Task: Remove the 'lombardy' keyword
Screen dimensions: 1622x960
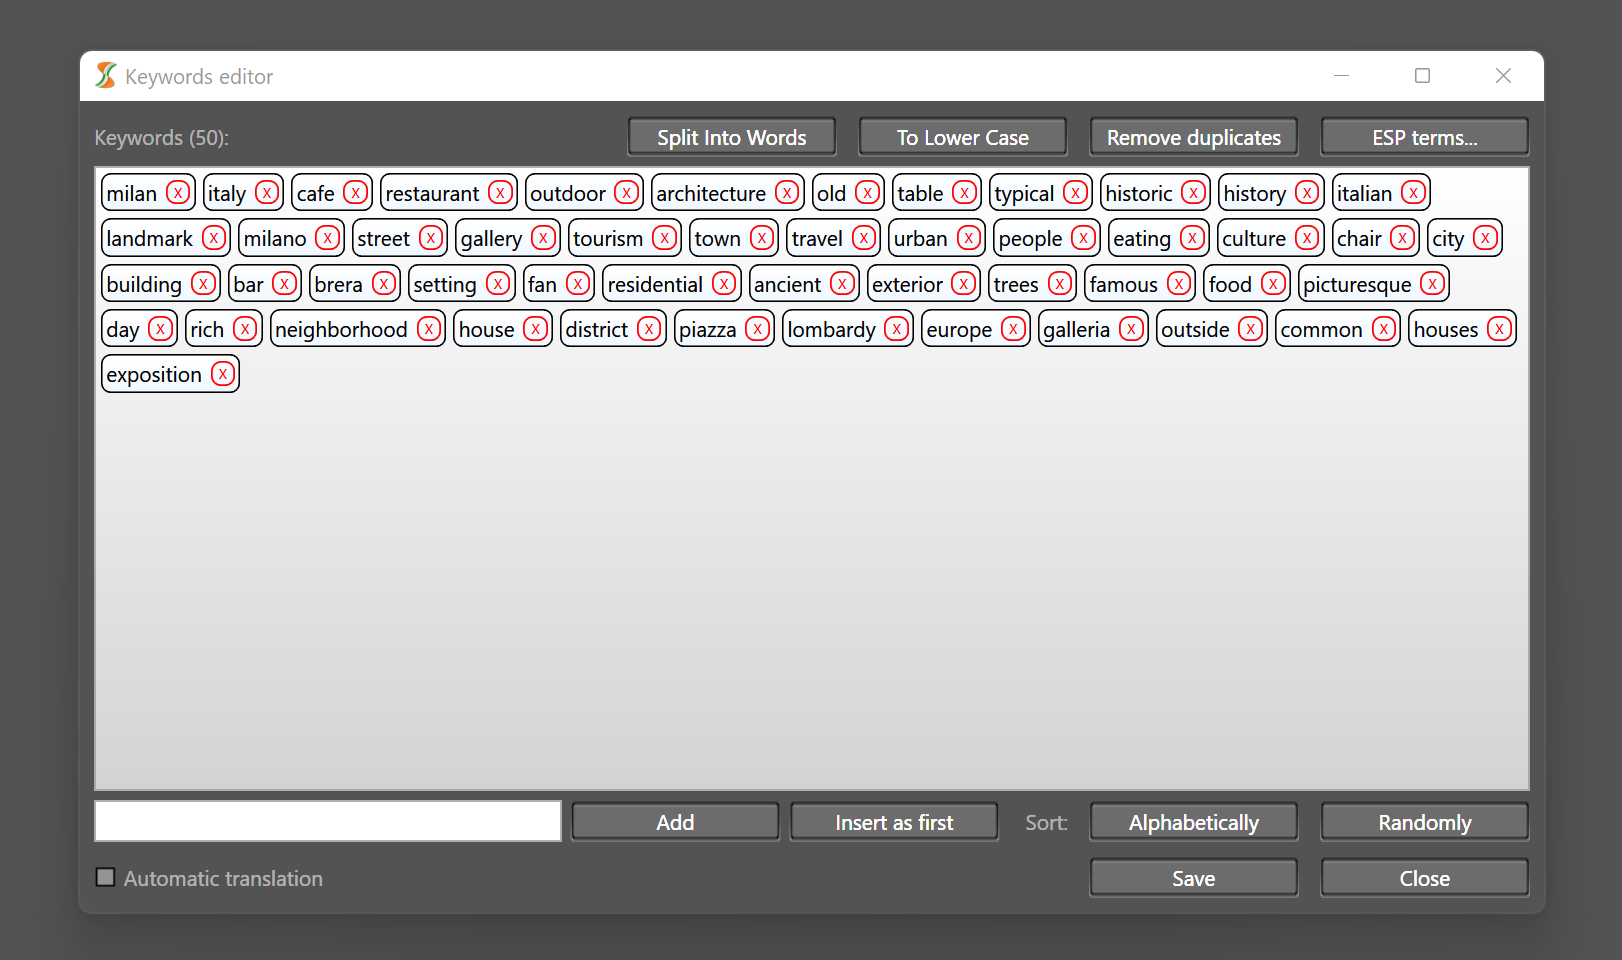Action: pos(895,328)
